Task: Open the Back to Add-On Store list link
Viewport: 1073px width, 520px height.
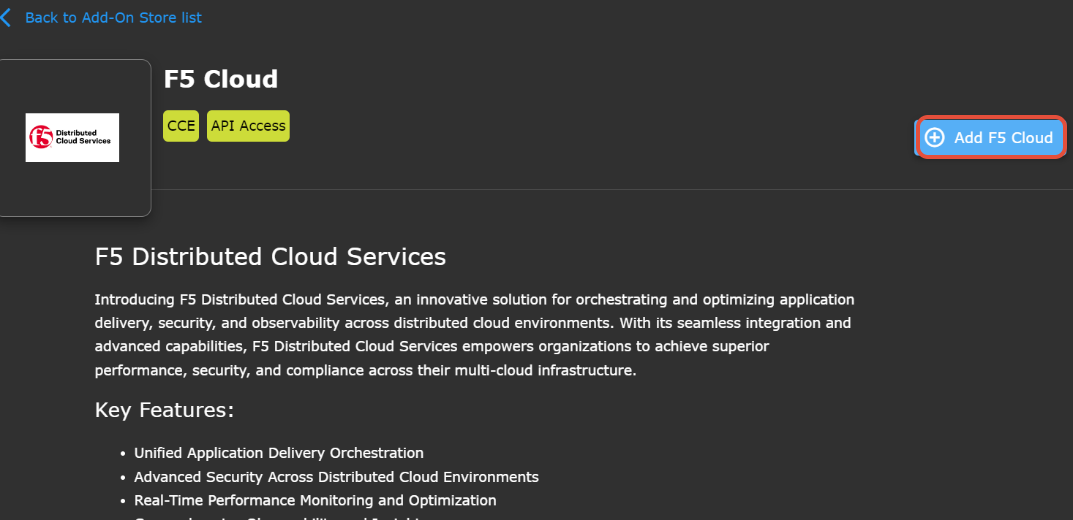Action: (x=112, y=18)
